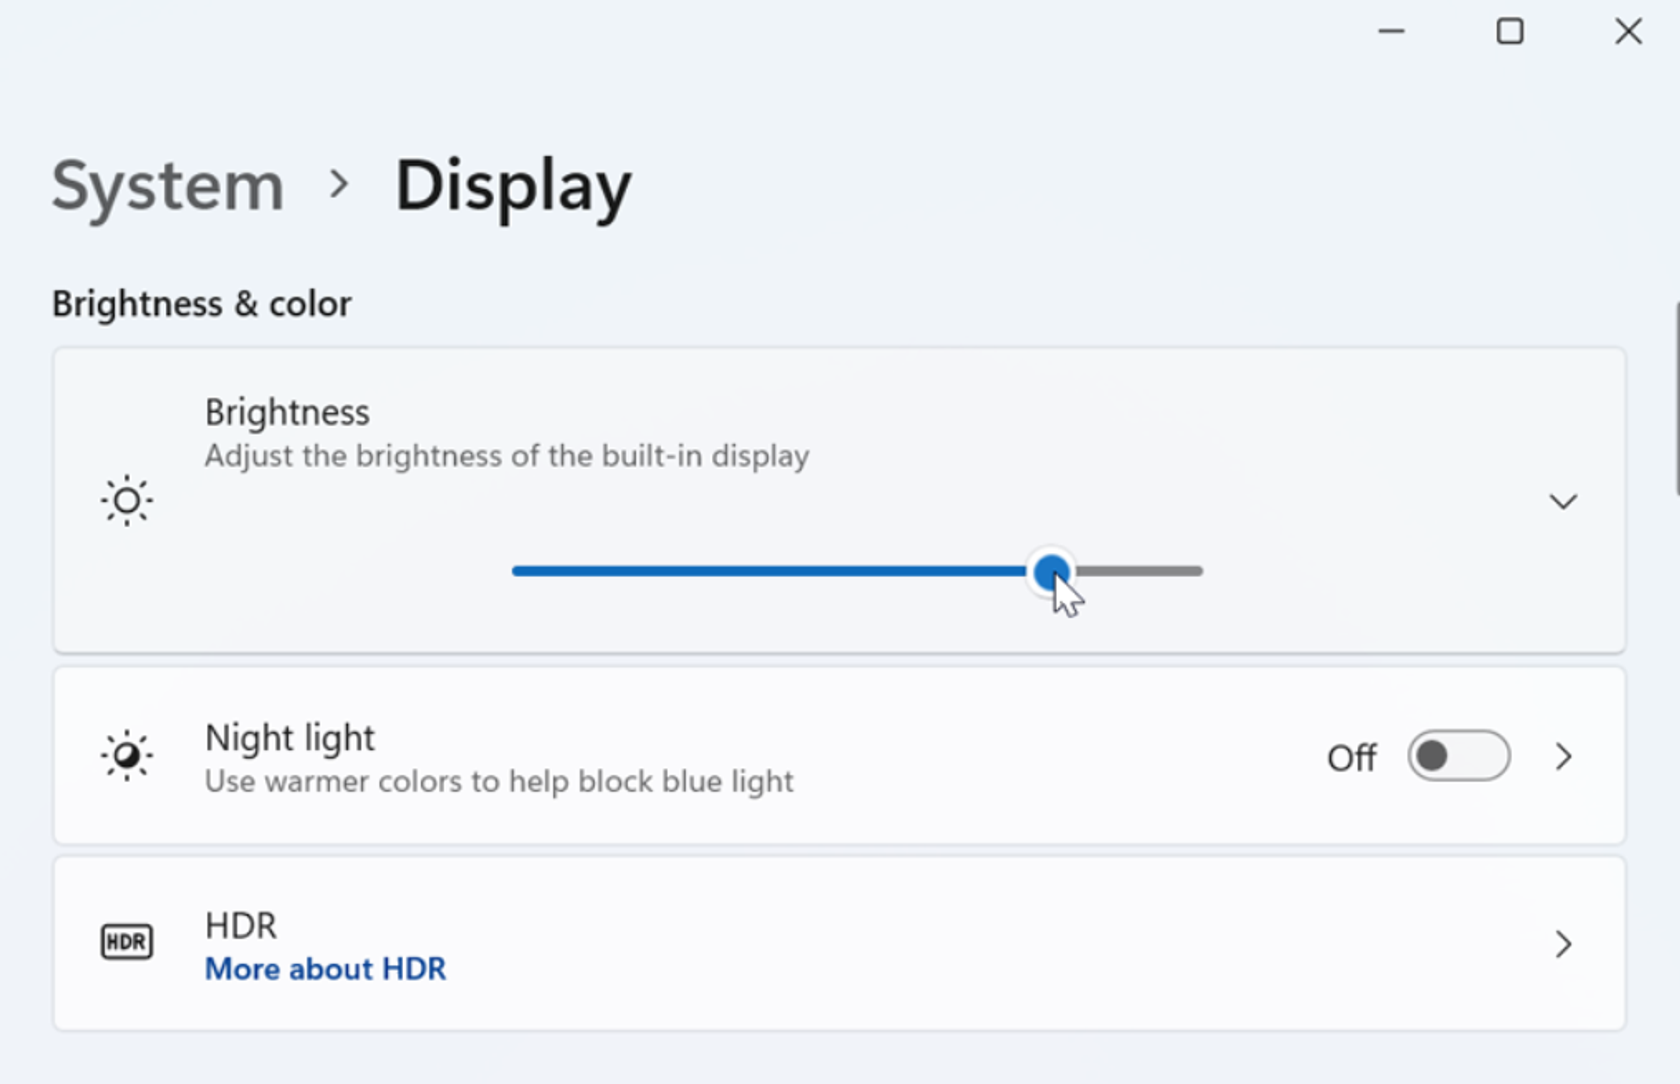This screenshot has width=1680, height=1084.
Task: Click the Display breadcrumb heading
Action: pos(512,186)
